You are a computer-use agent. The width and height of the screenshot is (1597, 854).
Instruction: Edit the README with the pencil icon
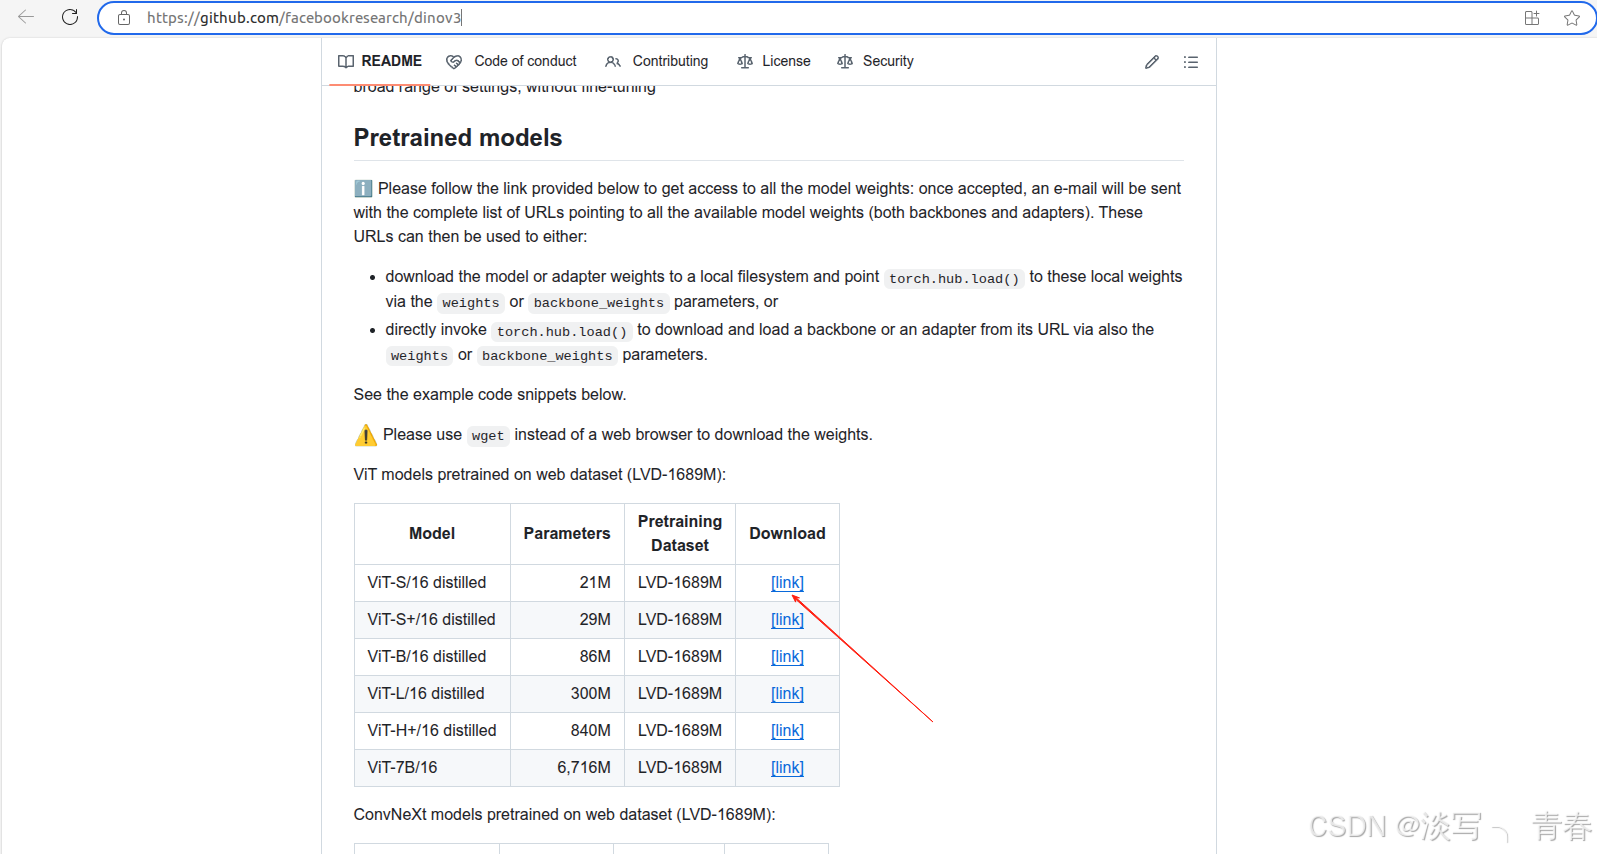[1152, 62]
